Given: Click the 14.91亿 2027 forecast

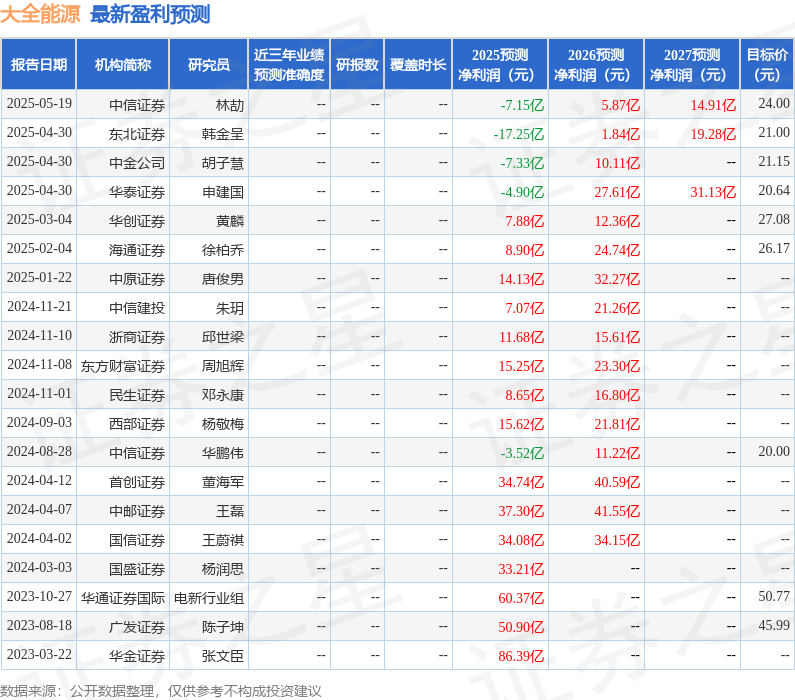Looking at the screenshot, I should (713, 105).
